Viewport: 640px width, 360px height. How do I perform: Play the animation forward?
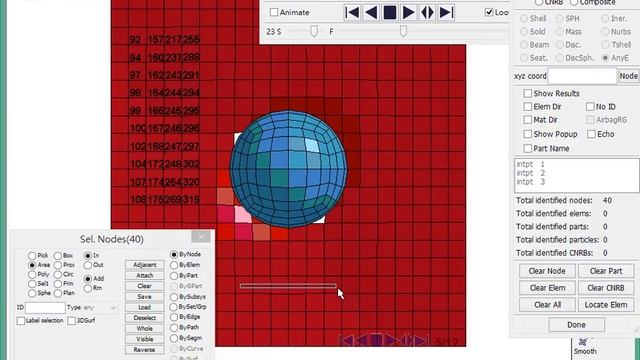pyautogui.click(x=409, y=13)
